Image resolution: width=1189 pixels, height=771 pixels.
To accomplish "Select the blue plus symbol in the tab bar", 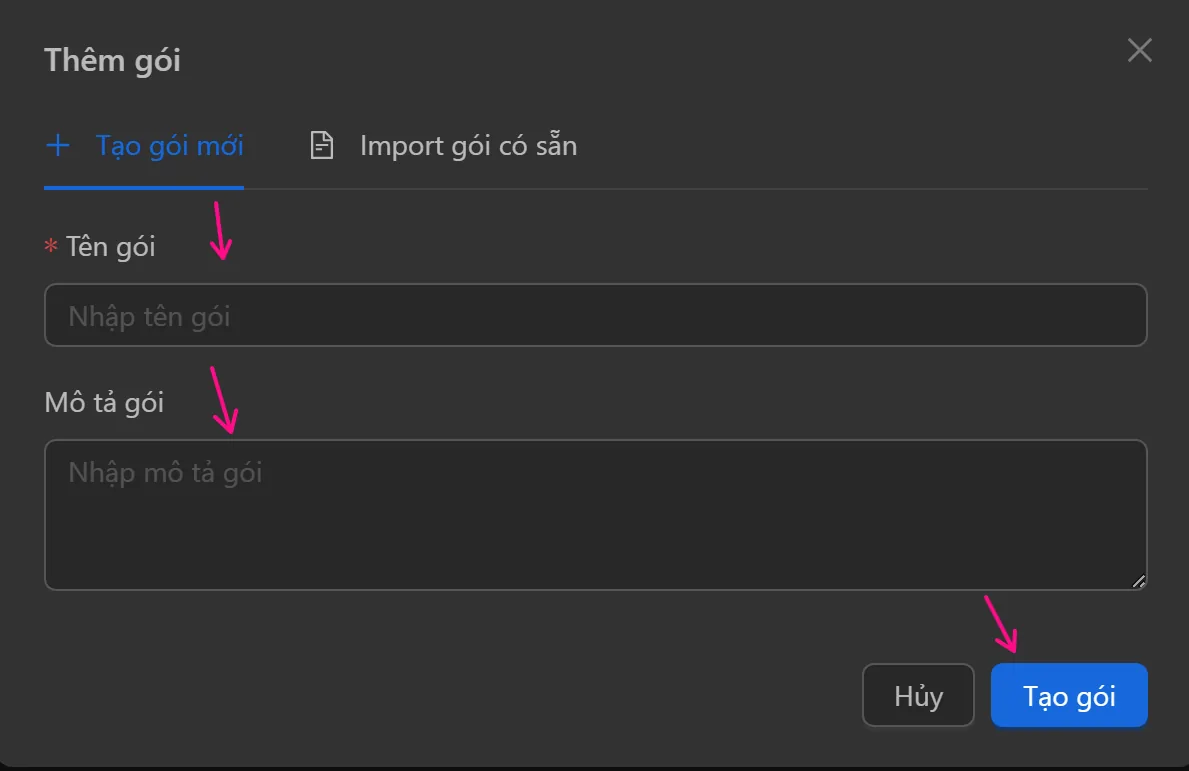I will [x=58, y=145].
